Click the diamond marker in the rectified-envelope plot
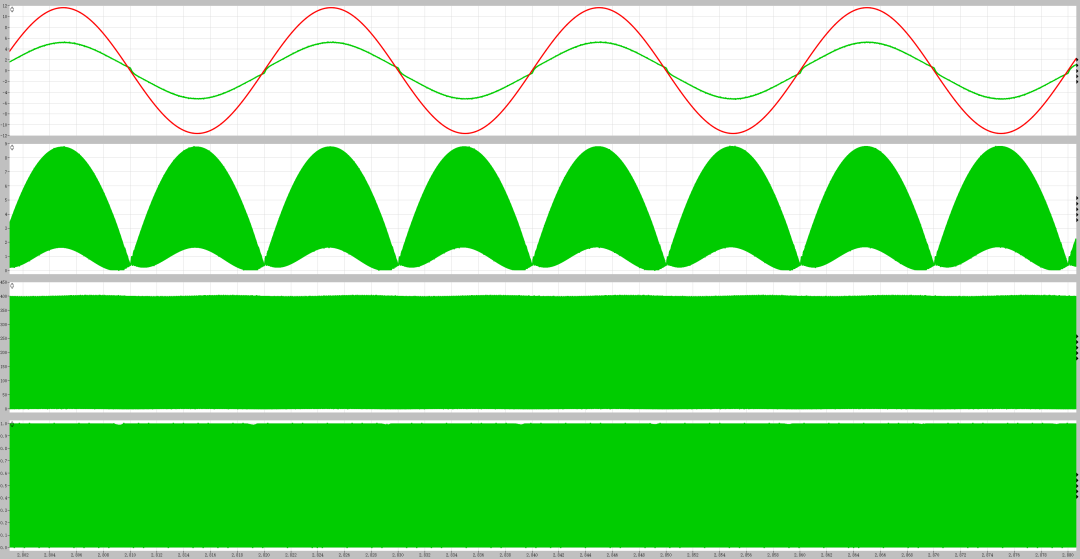The height and width of the screenshot is (559, 1080). tap(12, 147)
